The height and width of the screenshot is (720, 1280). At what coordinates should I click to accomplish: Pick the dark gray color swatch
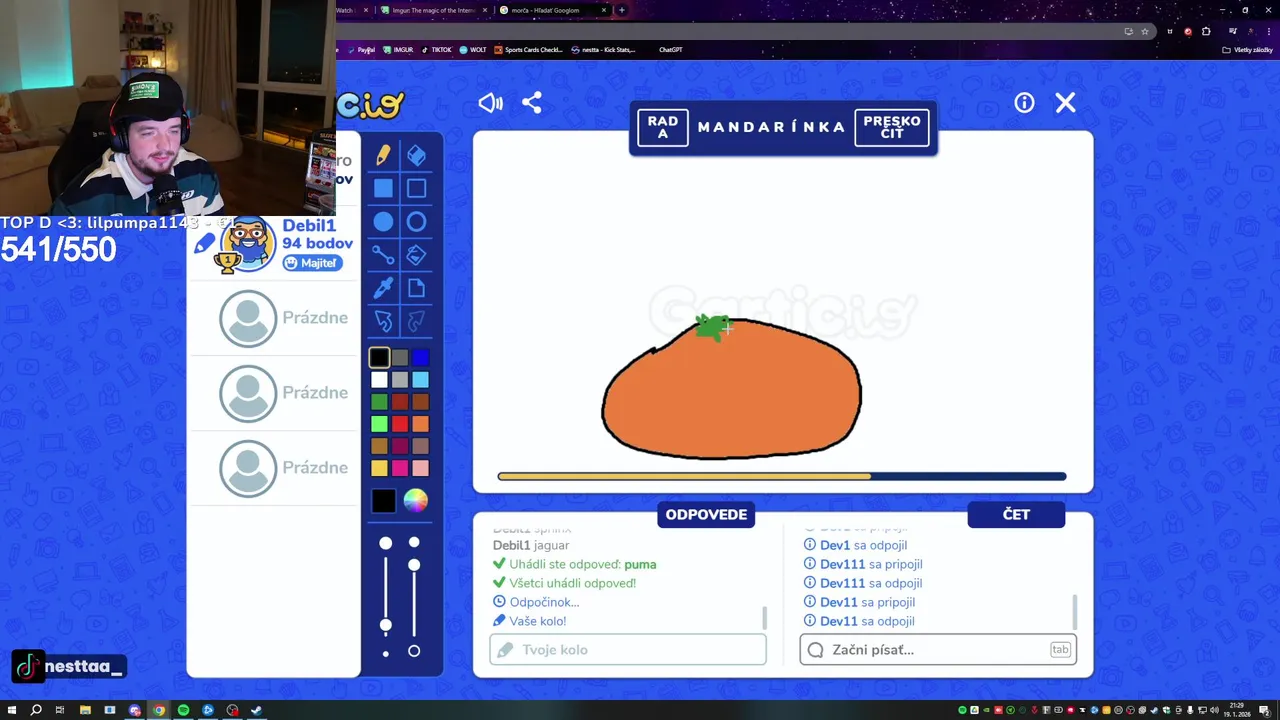click(x=400, y=357)
